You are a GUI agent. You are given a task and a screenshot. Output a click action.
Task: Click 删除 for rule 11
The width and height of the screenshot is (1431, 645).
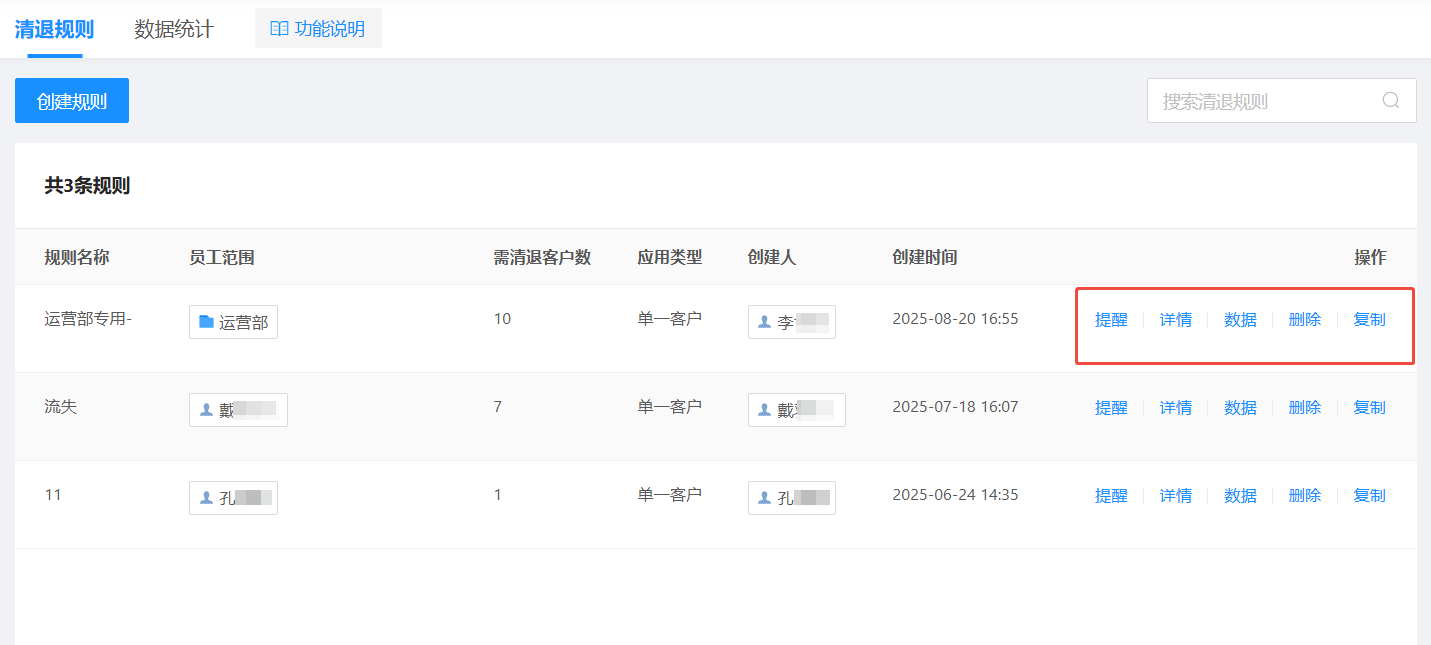pyautogui.click(x=1305, y=496)
